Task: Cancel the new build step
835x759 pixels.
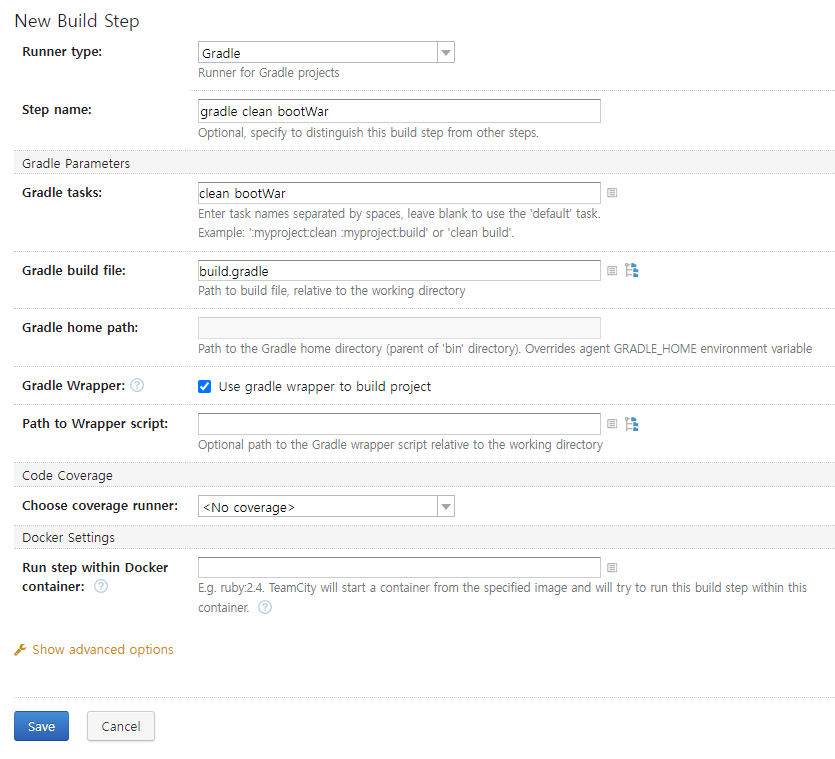Action: click(121, 726)
